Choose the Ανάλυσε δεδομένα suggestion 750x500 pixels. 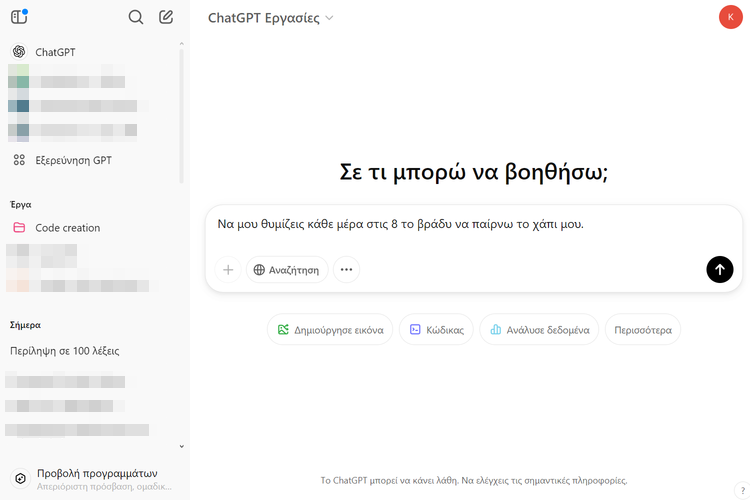click(539, 330)
